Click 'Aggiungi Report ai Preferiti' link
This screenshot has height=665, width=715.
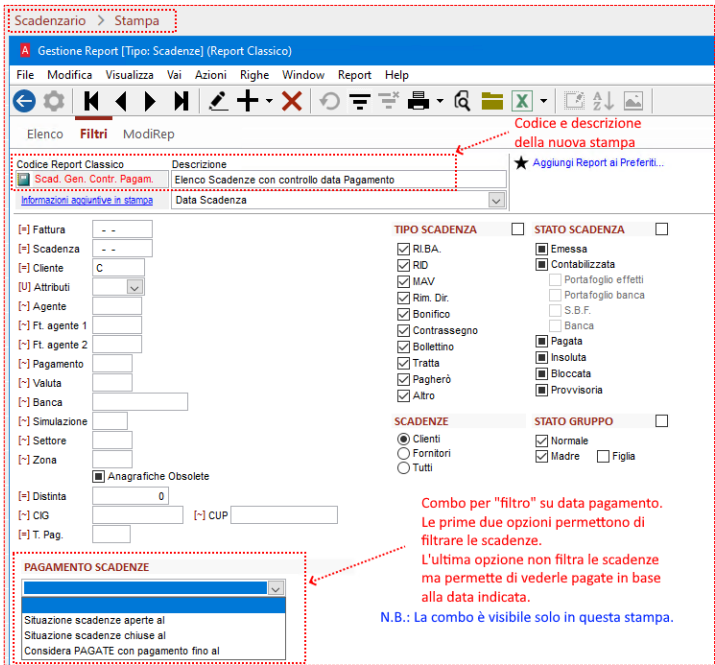click(x=598, y=163)
